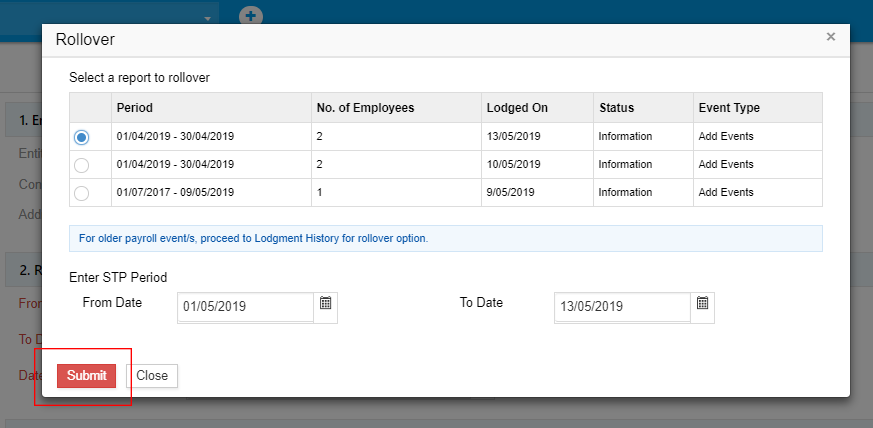Open the From Date calendar picker
This screenshot has width=873, height=428.
click(325, 303)
